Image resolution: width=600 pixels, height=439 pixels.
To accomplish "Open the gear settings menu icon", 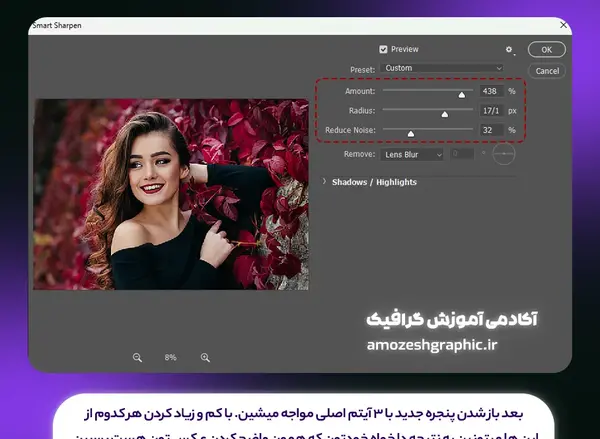I will [509, 49].
